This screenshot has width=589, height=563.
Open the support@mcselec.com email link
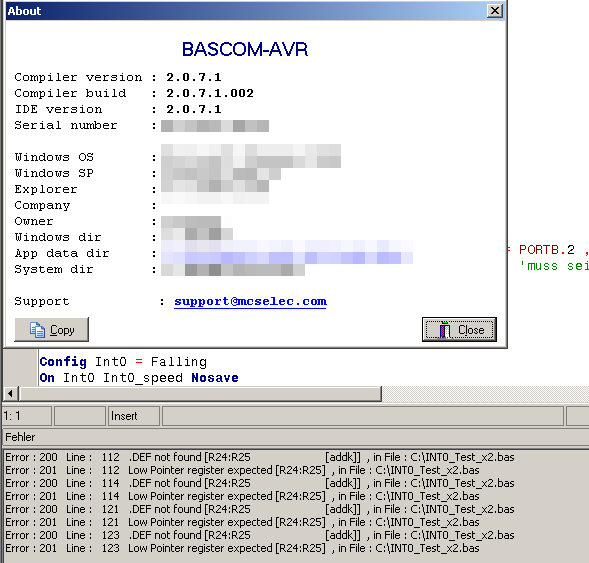(250, 302)
